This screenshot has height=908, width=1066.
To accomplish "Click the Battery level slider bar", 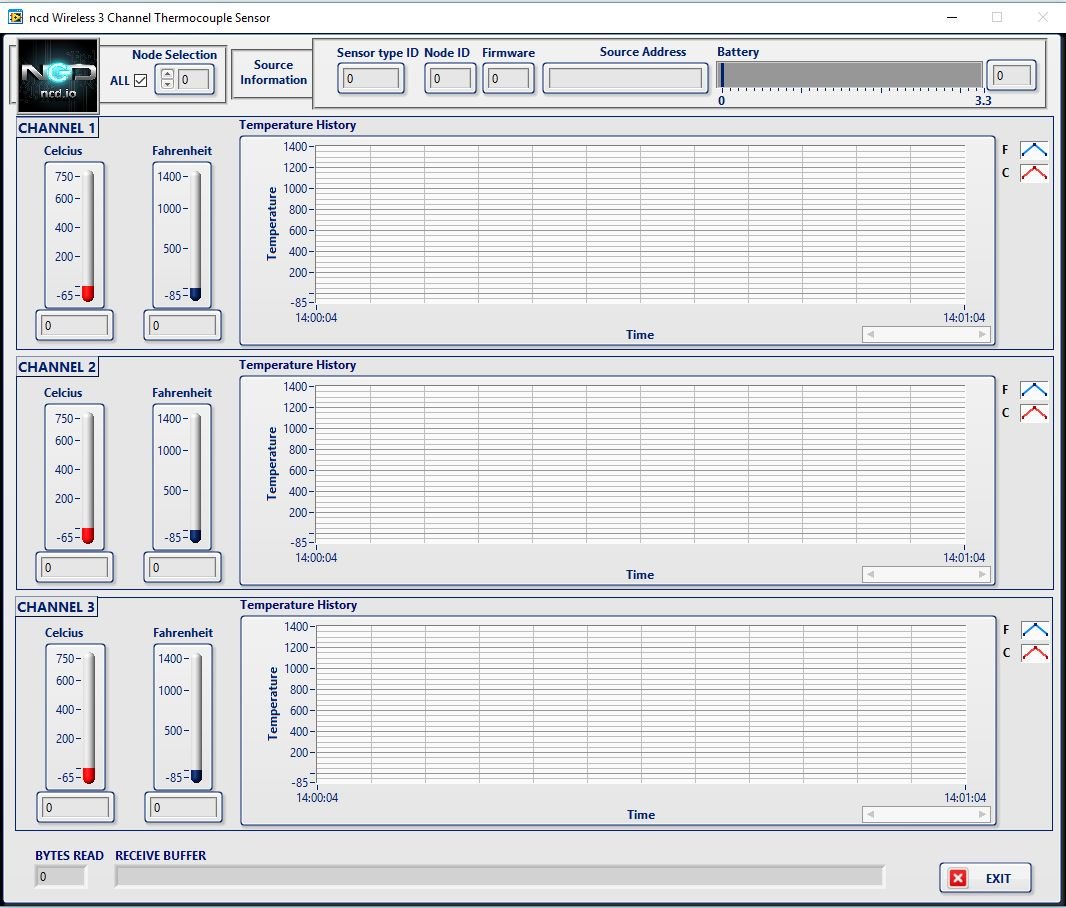I will point(850,75).
